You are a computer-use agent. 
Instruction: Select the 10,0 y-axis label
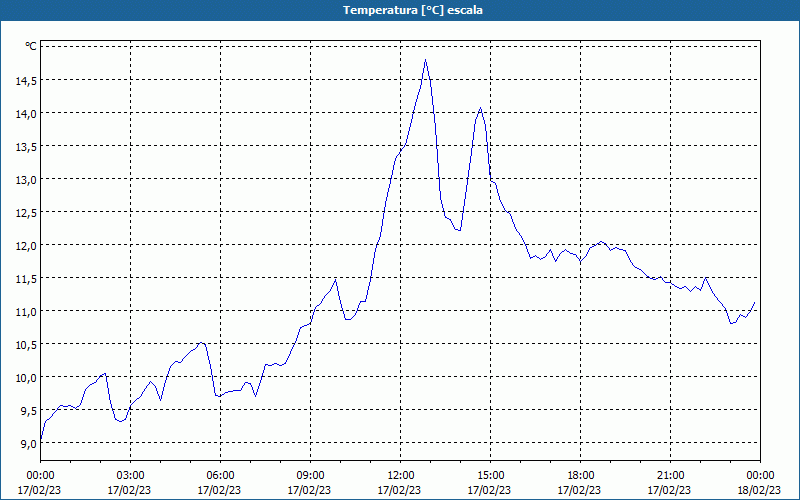pos(26,378)
